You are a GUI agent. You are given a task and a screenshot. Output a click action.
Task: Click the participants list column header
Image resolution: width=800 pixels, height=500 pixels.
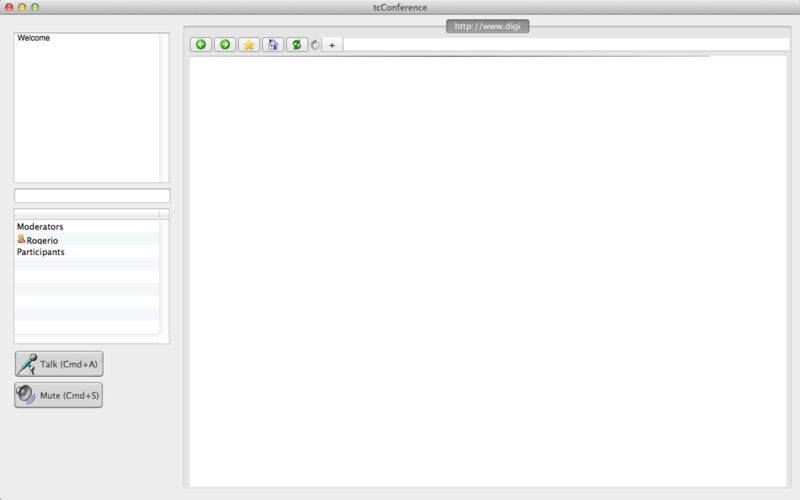pos(86,214)
